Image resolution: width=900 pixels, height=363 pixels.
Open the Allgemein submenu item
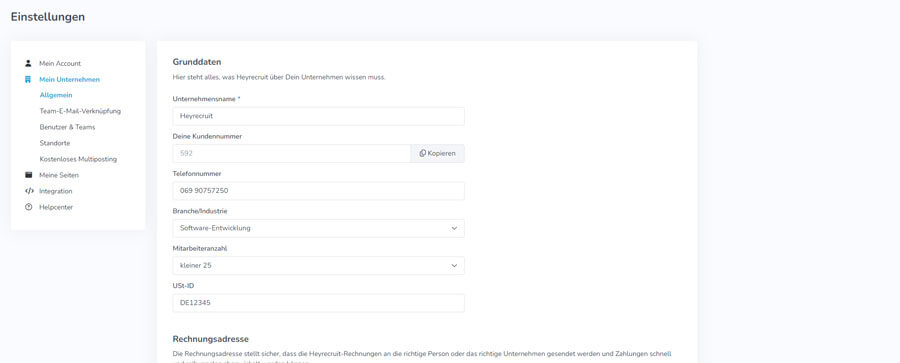click(56, 95)
